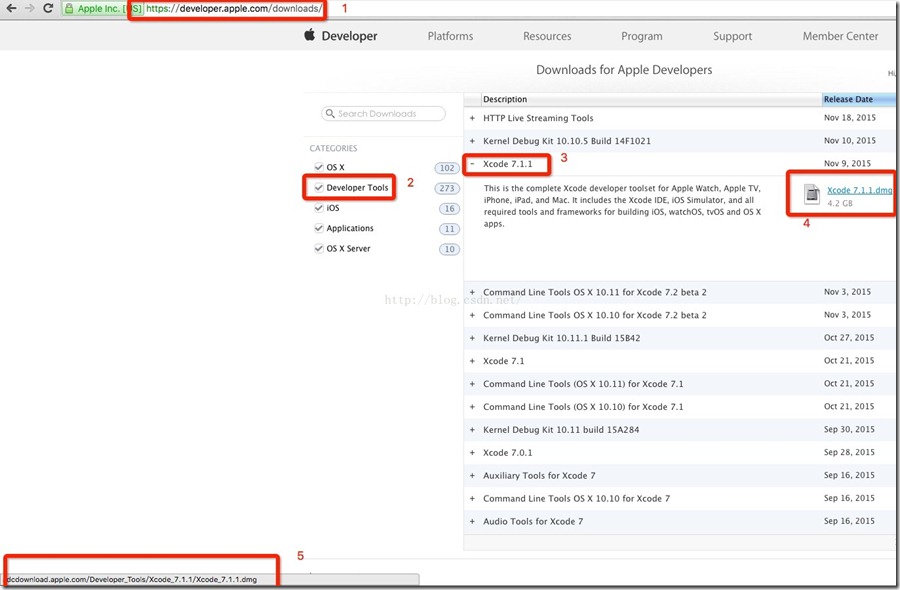The image size is (900, 590).
Task: Click the magnifier in Search Downloads
Action: coord(330,114)
